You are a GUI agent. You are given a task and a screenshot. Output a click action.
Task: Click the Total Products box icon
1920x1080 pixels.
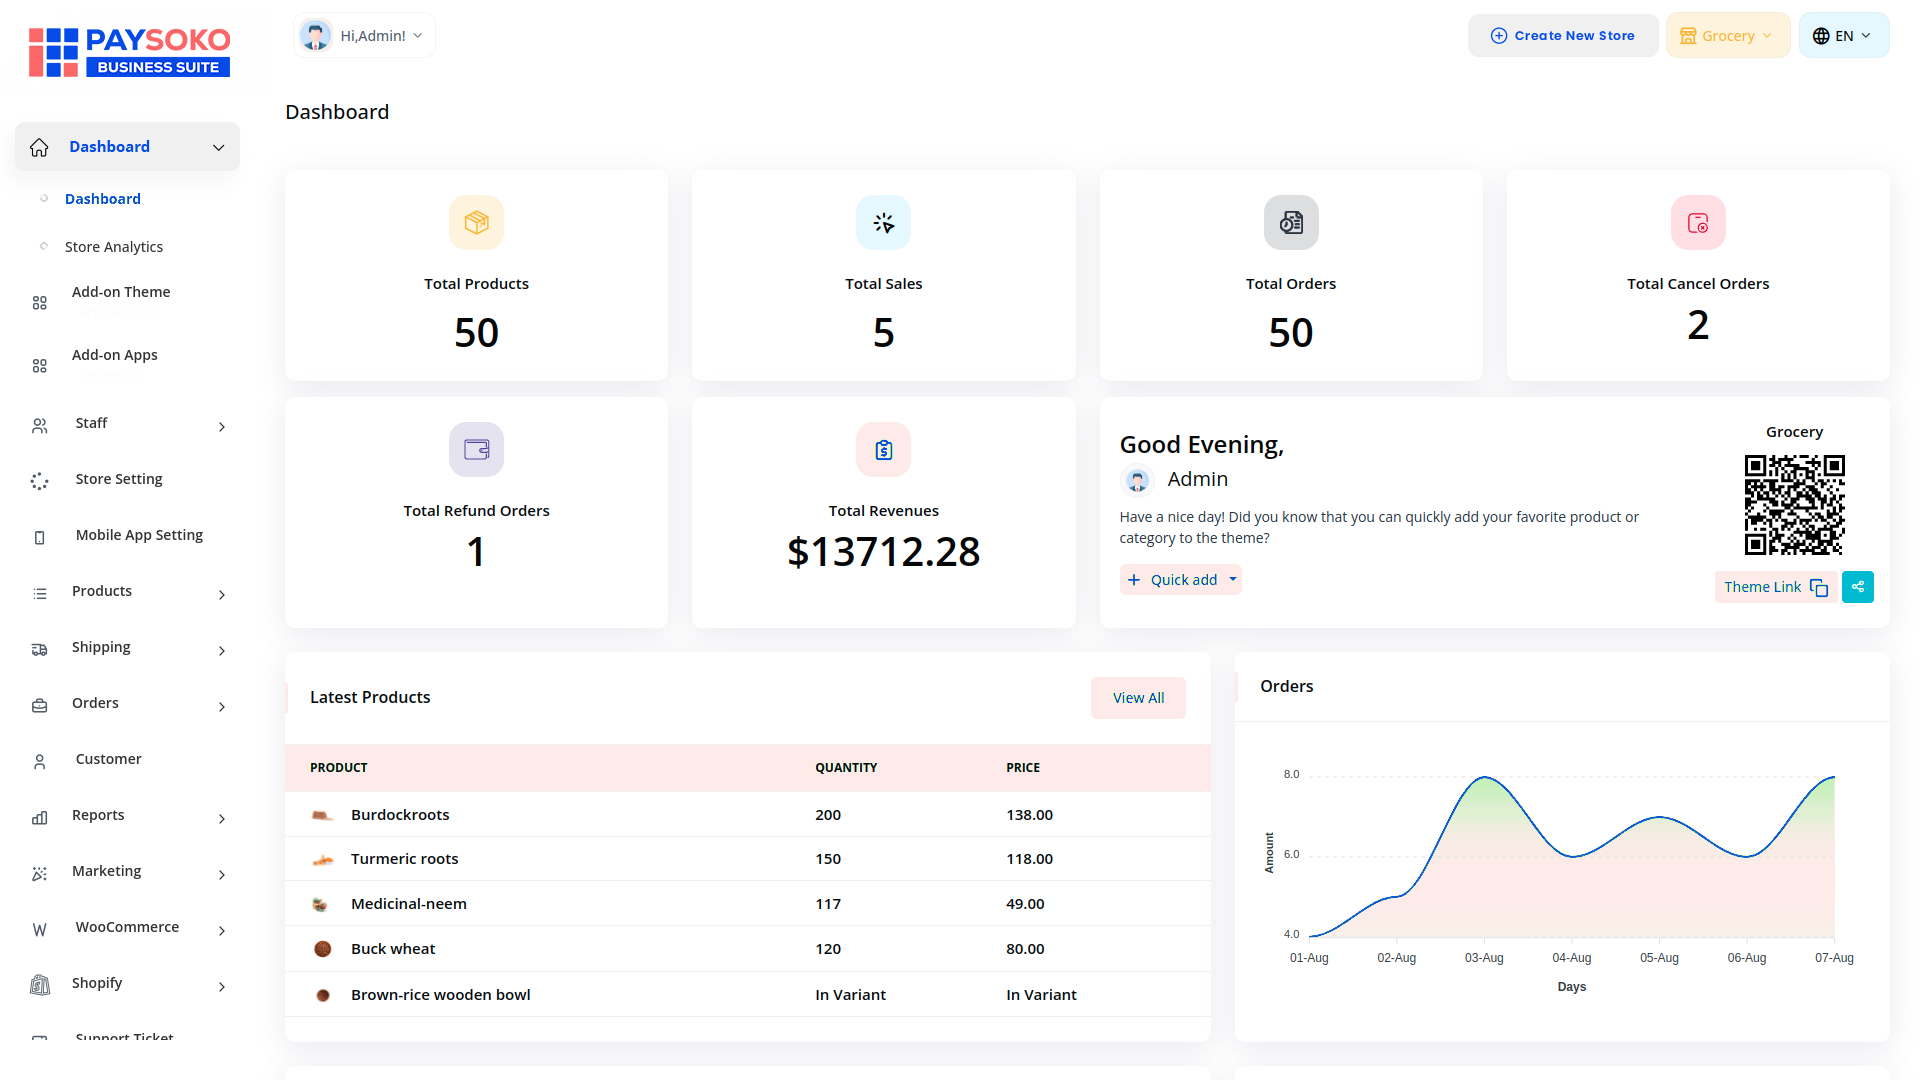click(476, 222)
